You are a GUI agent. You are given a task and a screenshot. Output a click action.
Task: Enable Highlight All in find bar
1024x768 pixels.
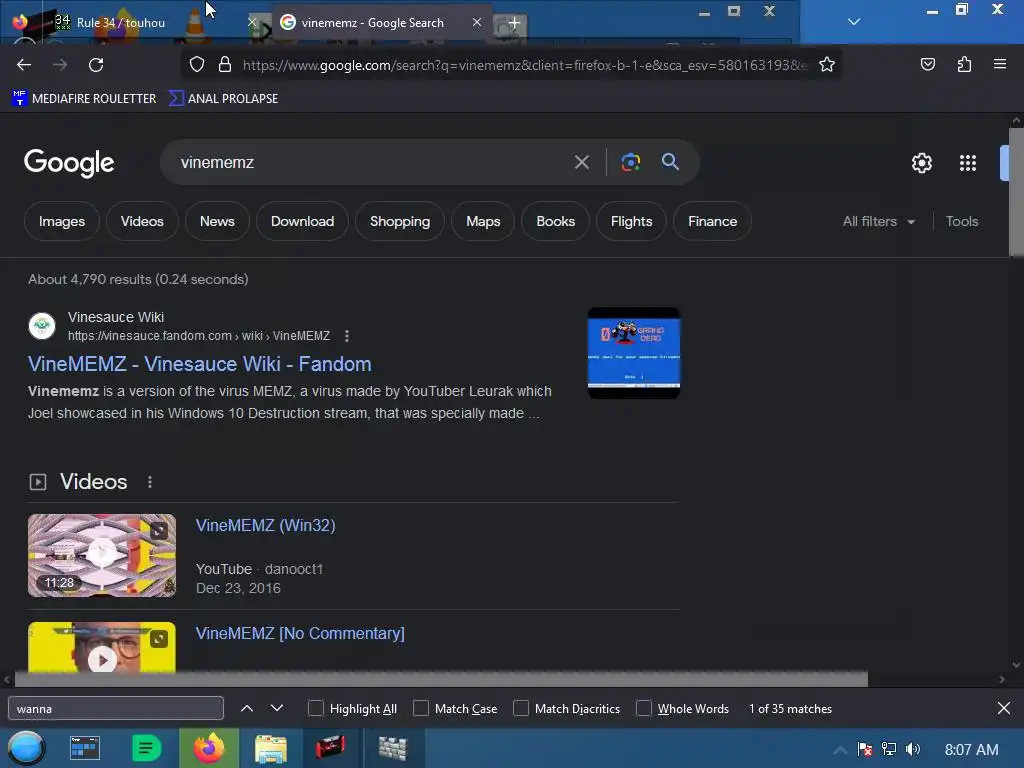coord(315,708)
